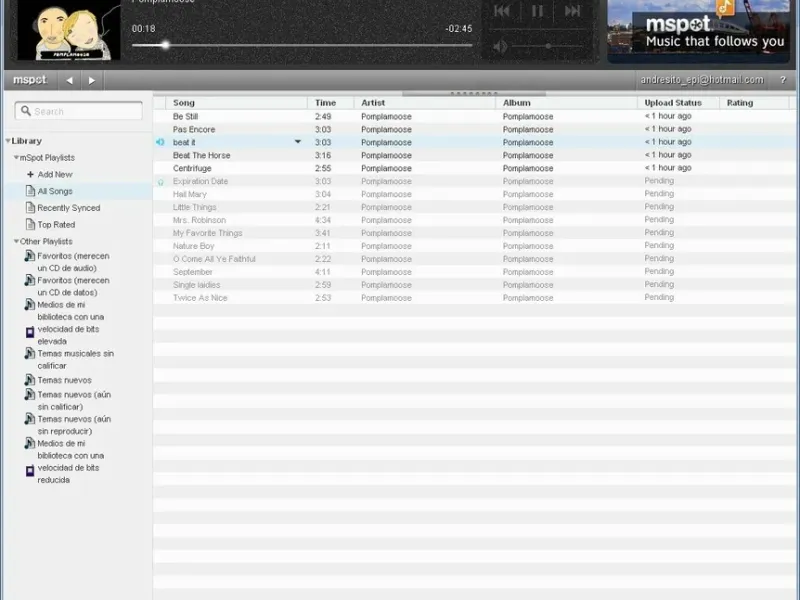Viewport: 800px width, 600px height.
Task: Click the panel divider grip handle
Action: coord(474,94)
